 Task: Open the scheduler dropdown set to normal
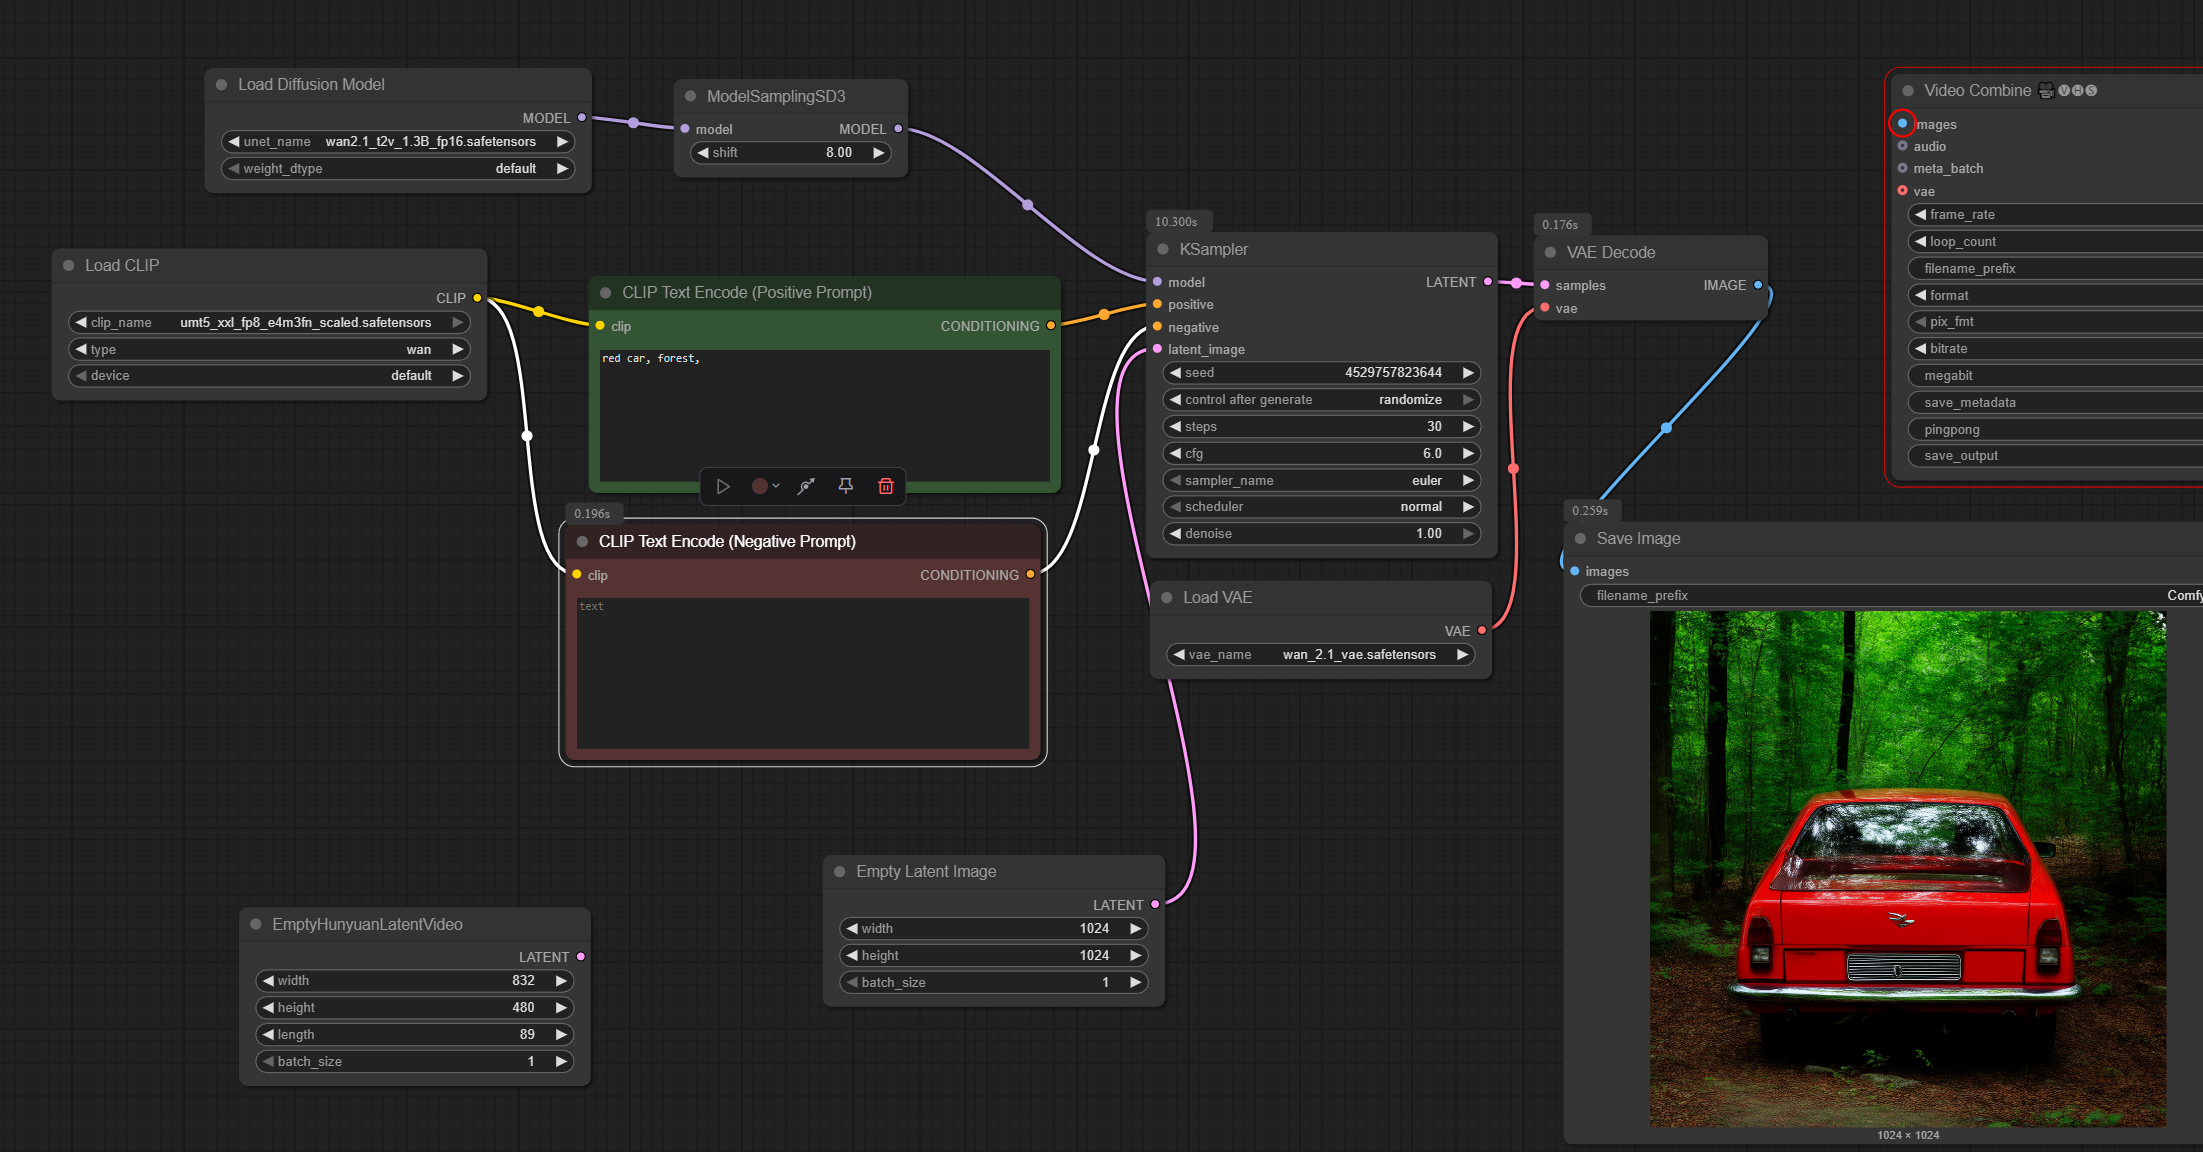[1320, 507]
